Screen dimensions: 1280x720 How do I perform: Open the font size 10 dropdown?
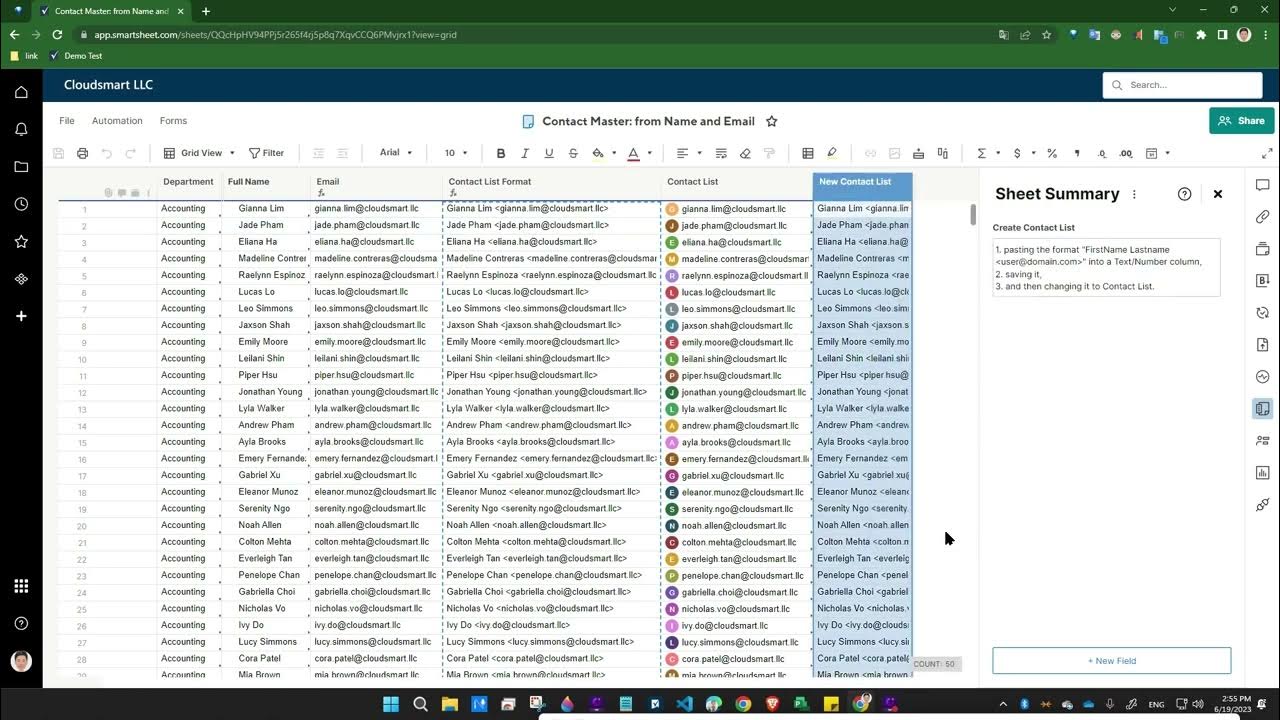coord(457,153)
